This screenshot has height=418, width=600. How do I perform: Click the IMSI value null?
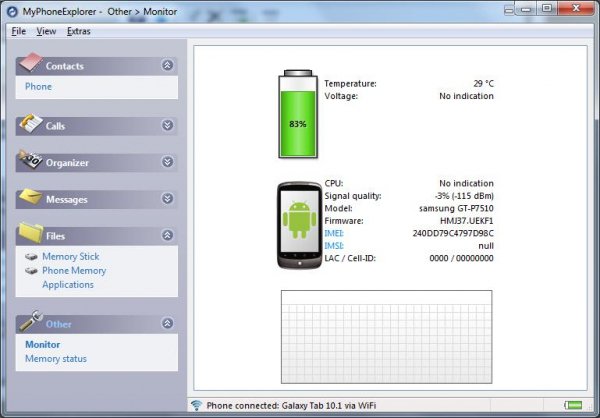(486, 246)
